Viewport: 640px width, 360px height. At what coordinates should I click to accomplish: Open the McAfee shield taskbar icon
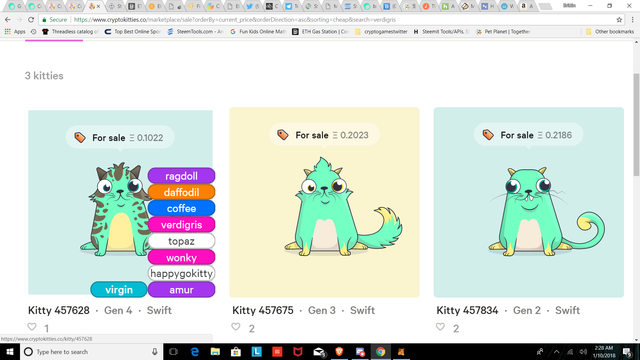tap(298, 352)
